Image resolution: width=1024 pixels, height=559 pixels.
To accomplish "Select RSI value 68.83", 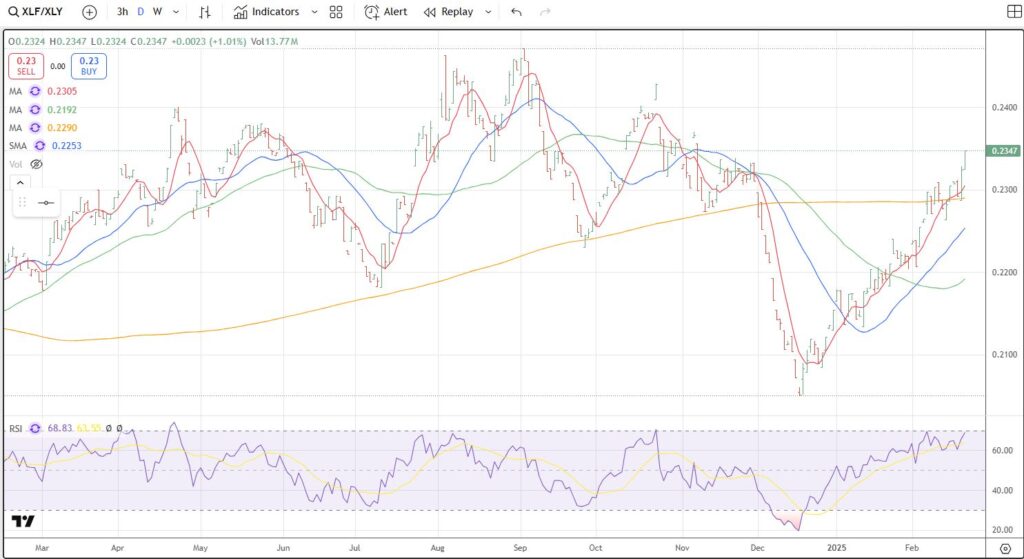I will tap(59, 428).
